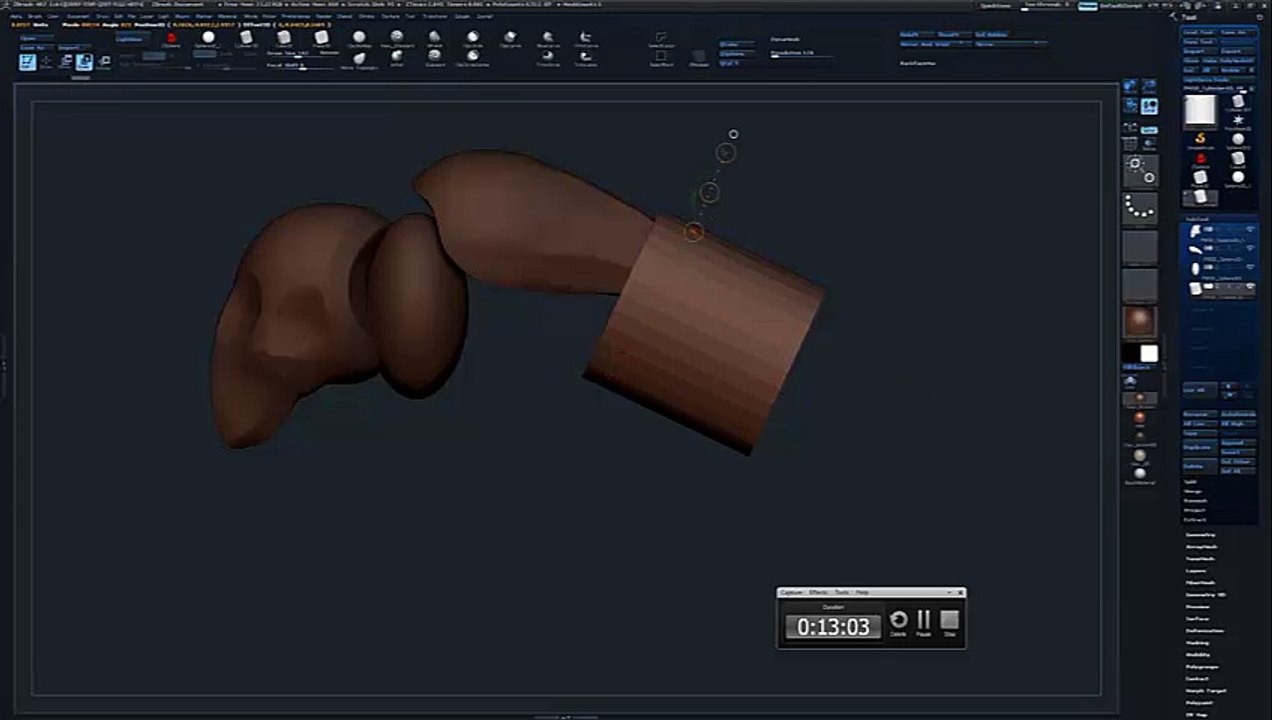Click the red brush icon in the brush shelf

click(171, 38)
